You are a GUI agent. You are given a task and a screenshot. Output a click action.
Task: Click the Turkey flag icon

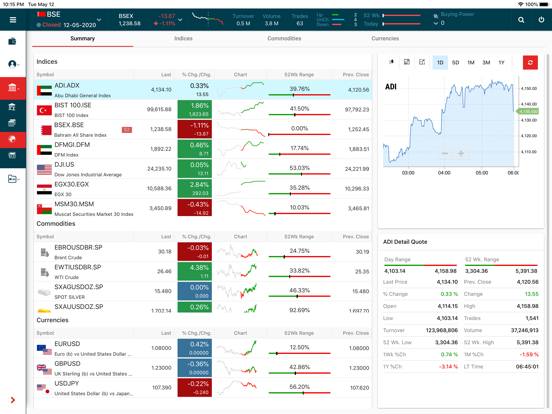coord(44,111)
